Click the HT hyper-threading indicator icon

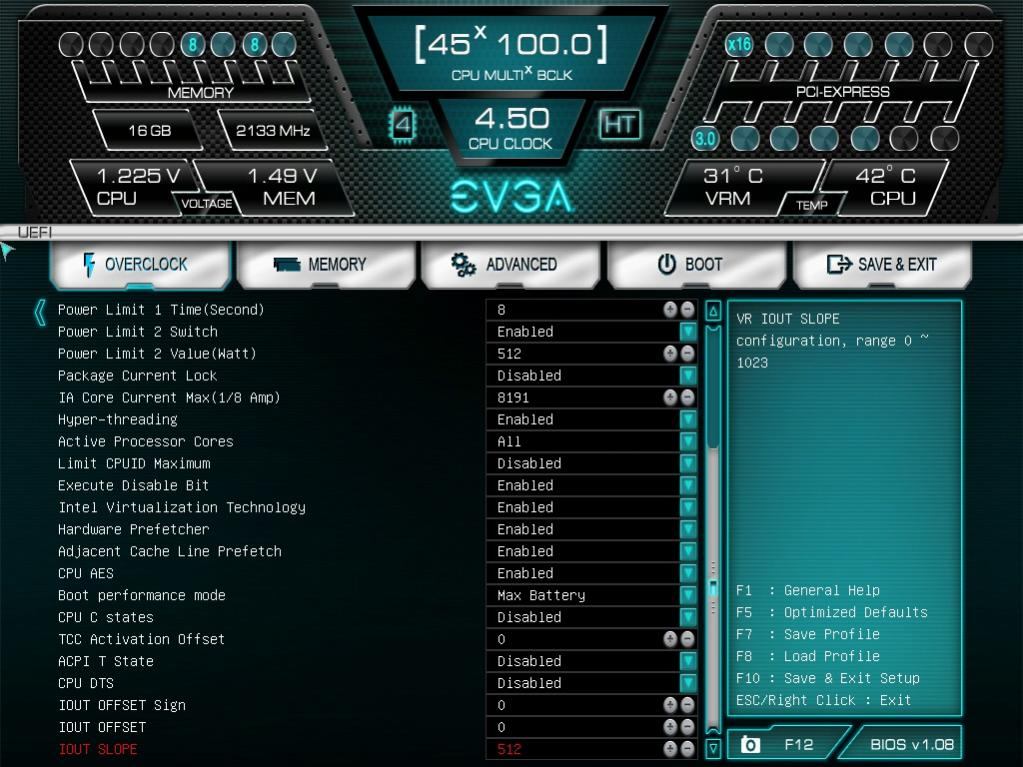pyautogui.click(x=620, y=124)
